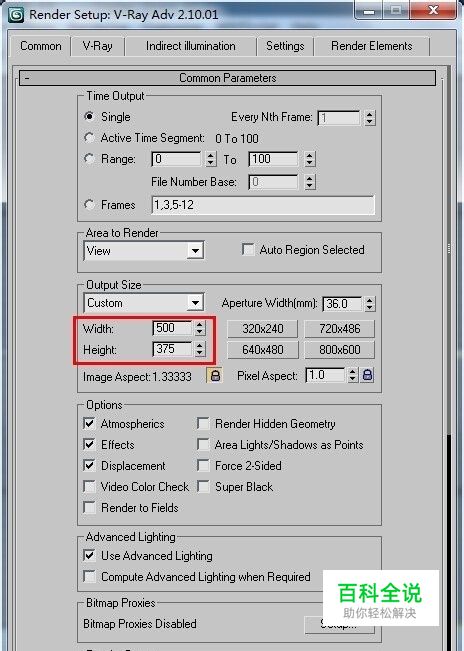464x651 pixels.
Task: Enable the Super Black checkbox
Action: click(203, 486)
